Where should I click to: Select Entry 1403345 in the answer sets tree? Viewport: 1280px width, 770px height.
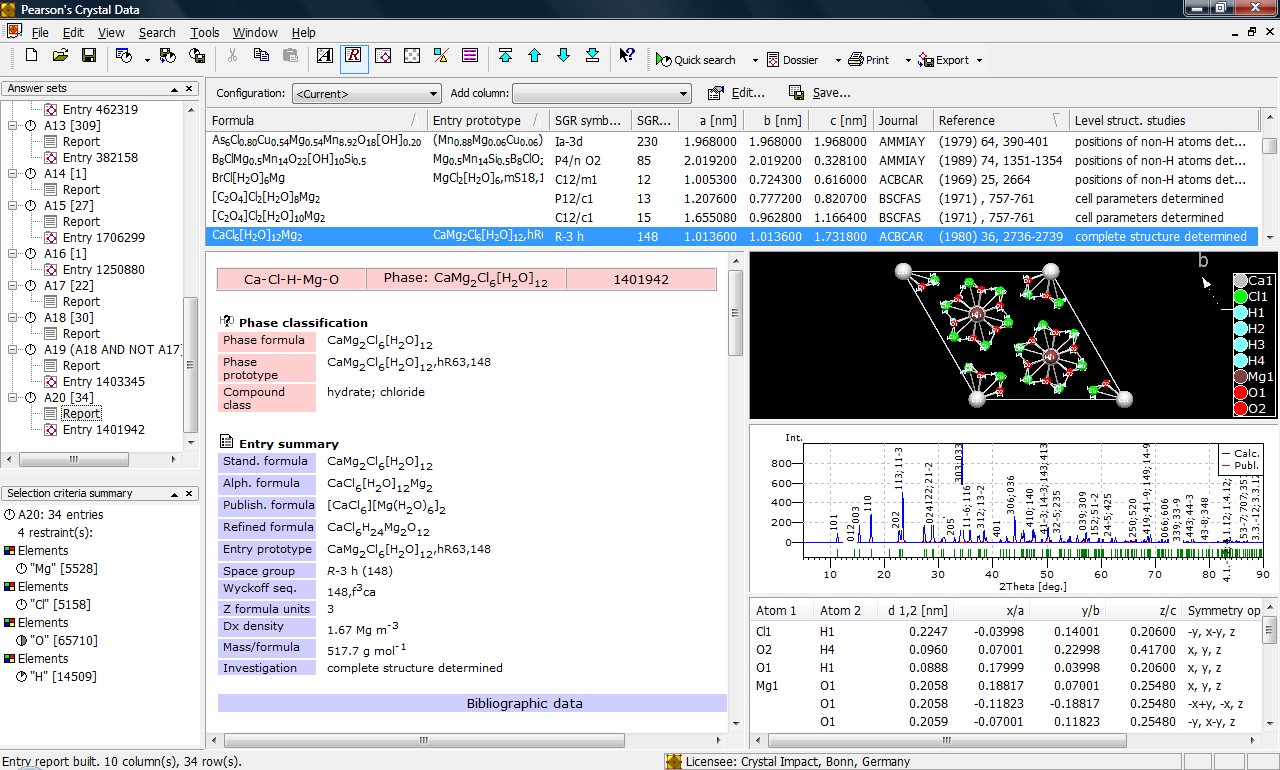click(x=103, y=382)
